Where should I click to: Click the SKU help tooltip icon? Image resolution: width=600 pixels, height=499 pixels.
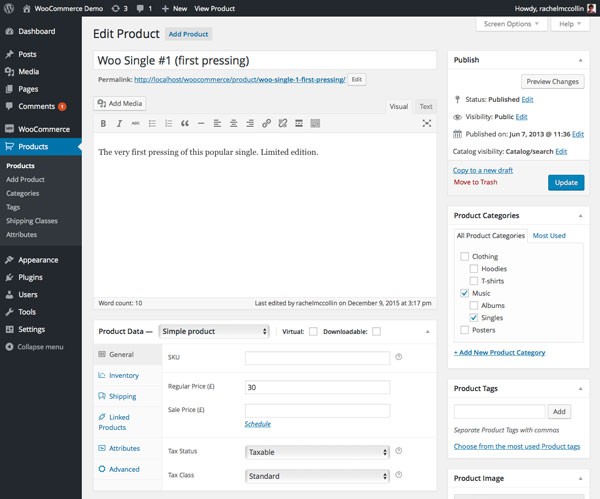(x=398, y=357)
